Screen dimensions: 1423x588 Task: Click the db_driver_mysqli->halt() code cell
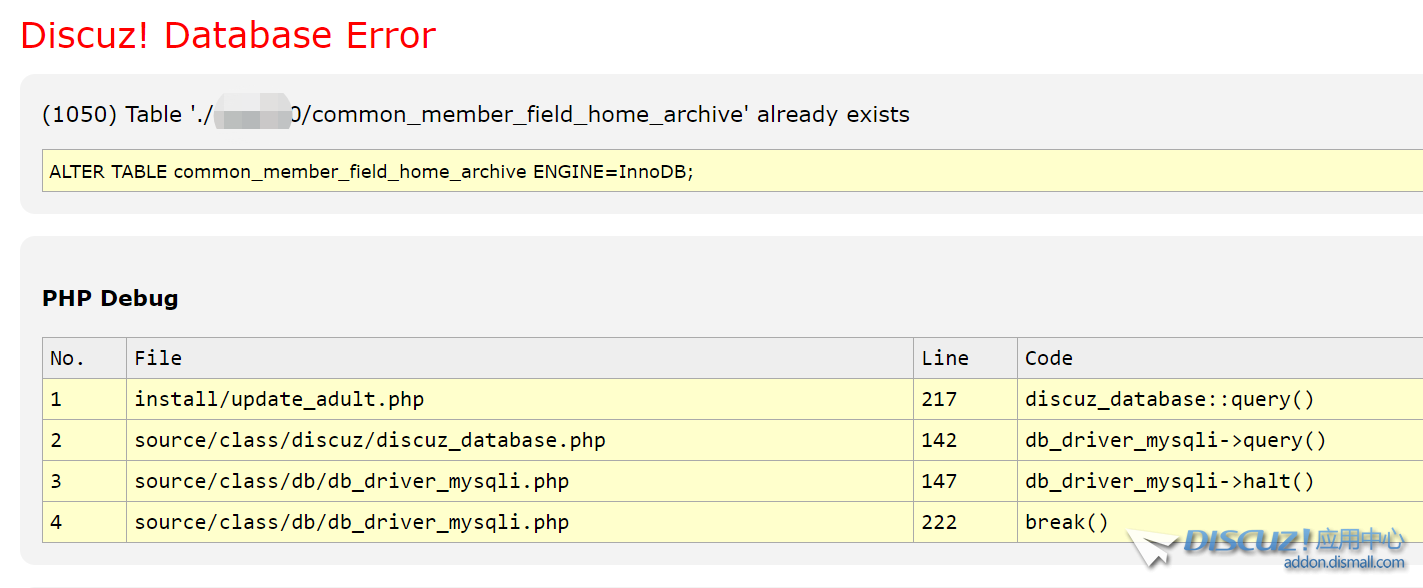pos(1169,481)
